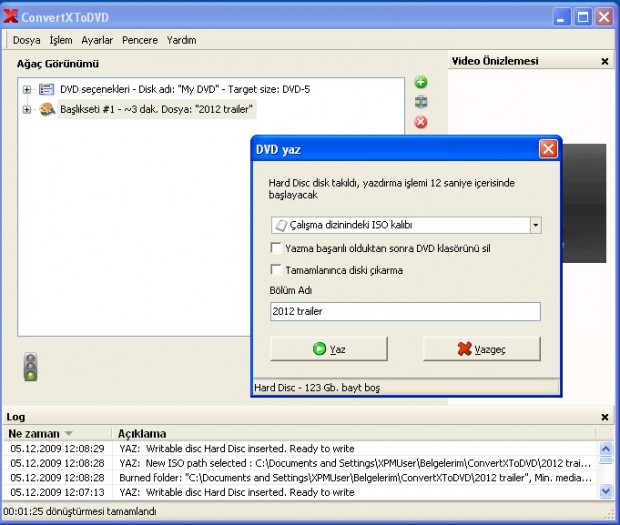The width and height of the screenshot is (620, 525).
Task: Click the Yaz burn button
Action: point(329,349)
